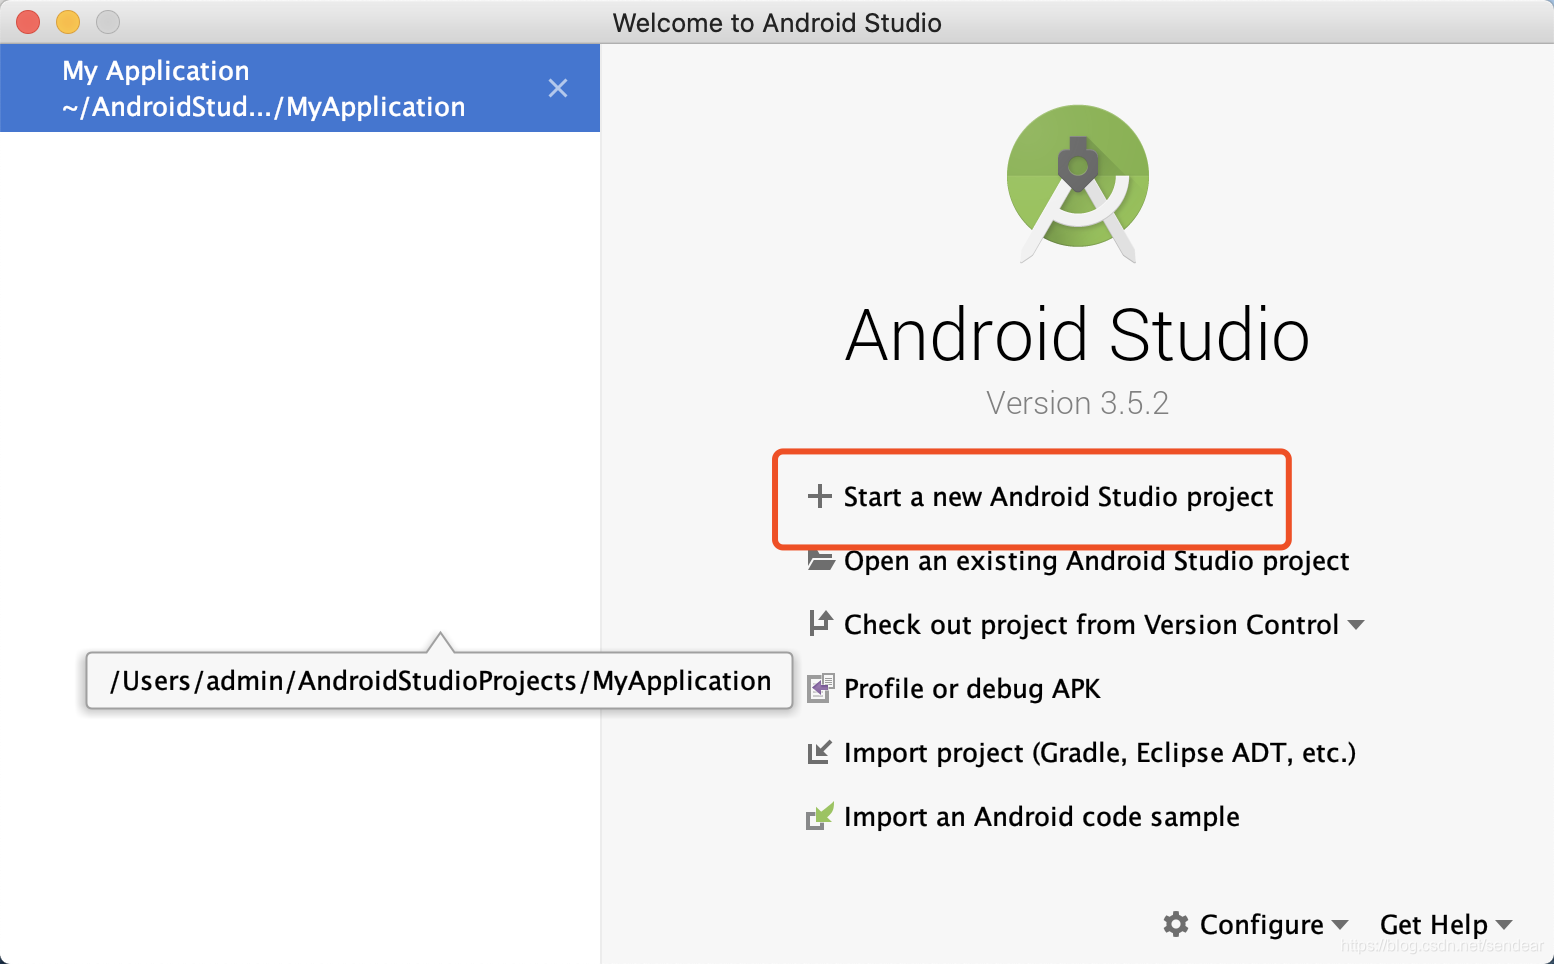Click the plus icon for new project
Viewport: 1554px width, 964px height.
pos(819,496)
